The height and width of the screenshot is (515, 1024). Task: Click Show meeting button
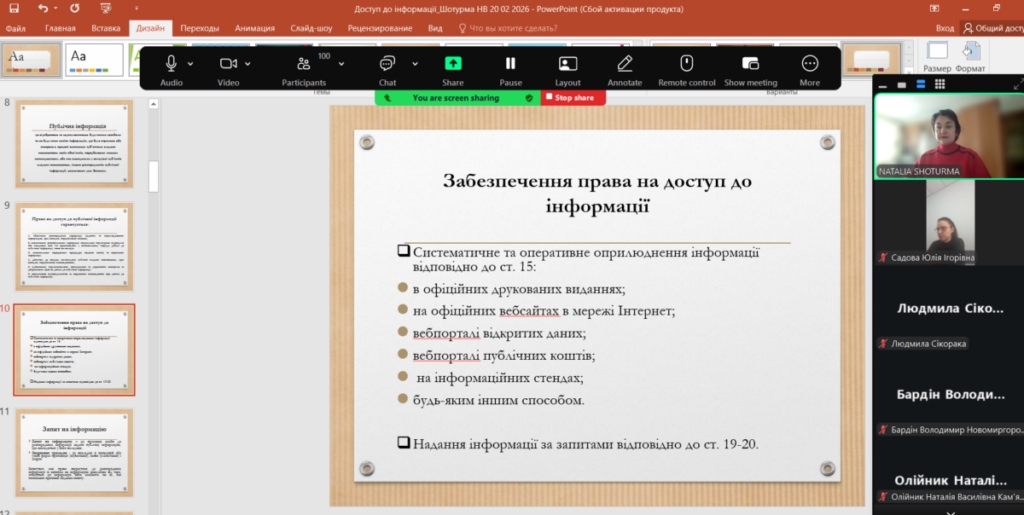[x=750, y=64]
